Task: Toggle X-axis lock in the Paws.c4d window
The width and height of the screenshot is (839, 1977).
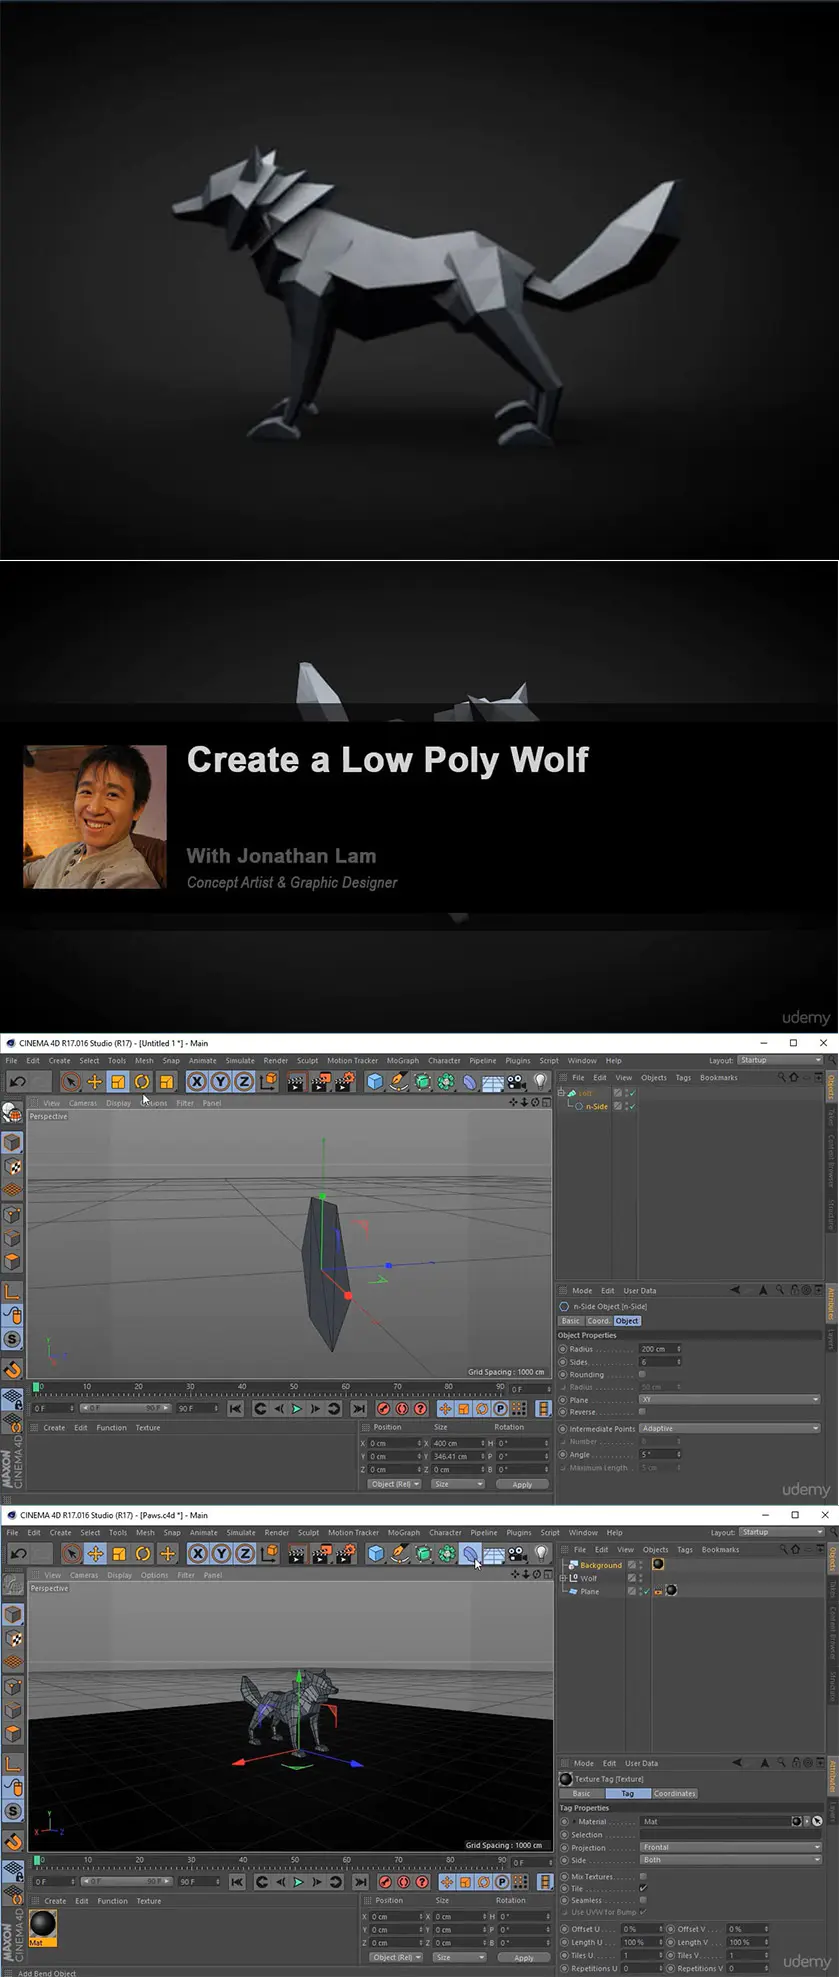Action: click(x=197, y=1553)
